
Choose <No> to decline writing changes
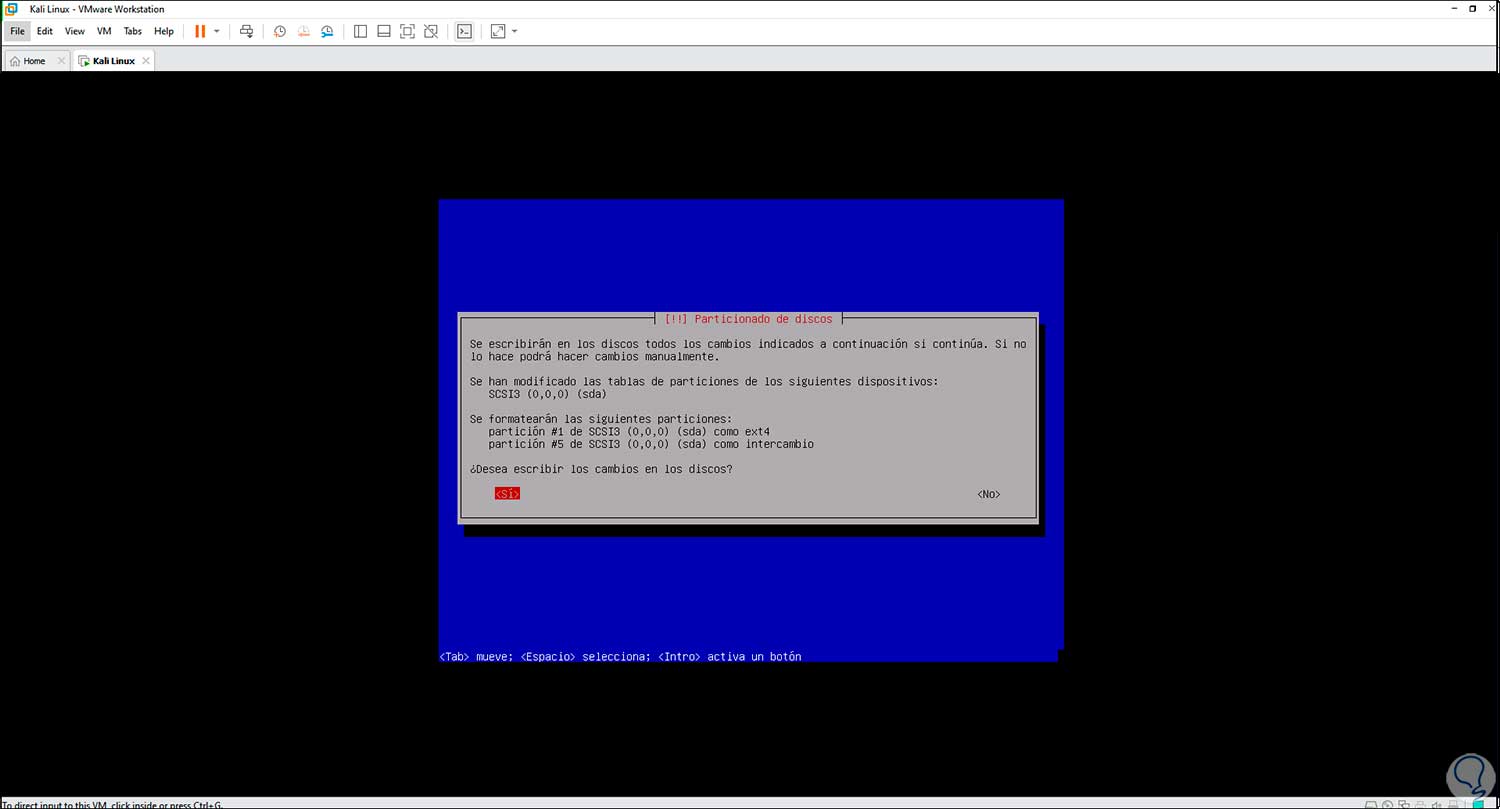pyautogui.click(x=989, y=494)
